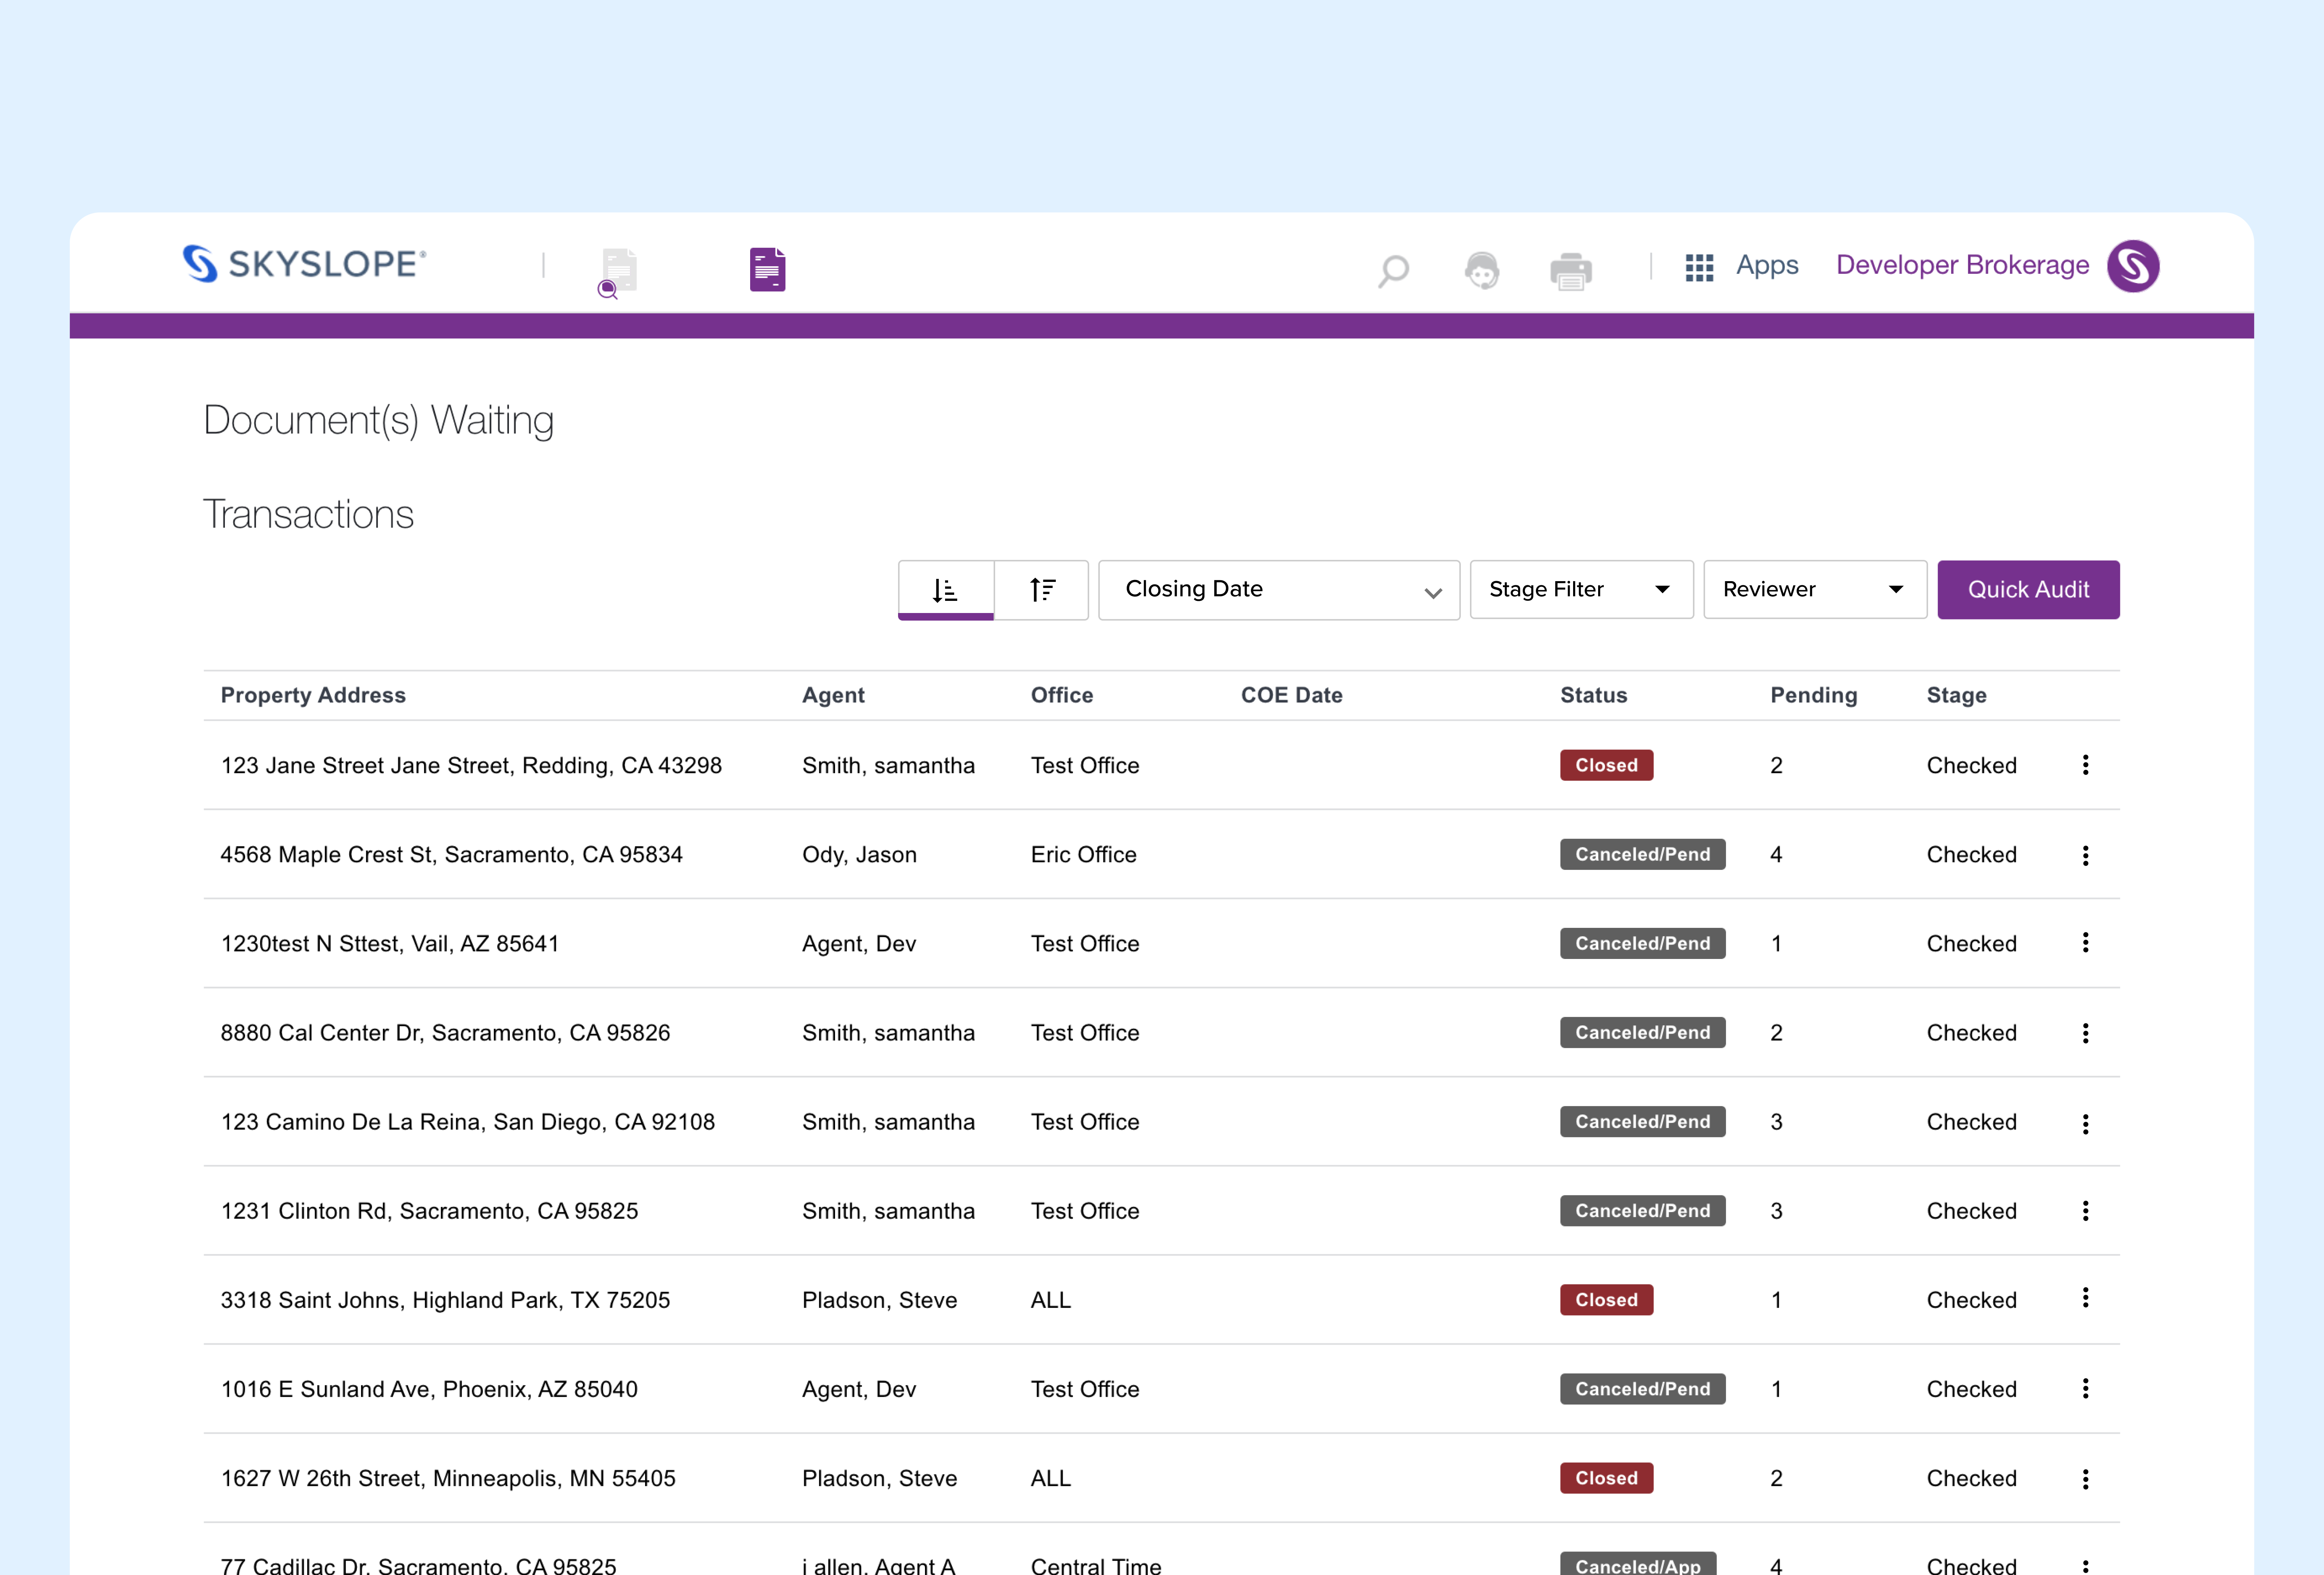Open the Reviewer dropdown

pos(1813,590)
